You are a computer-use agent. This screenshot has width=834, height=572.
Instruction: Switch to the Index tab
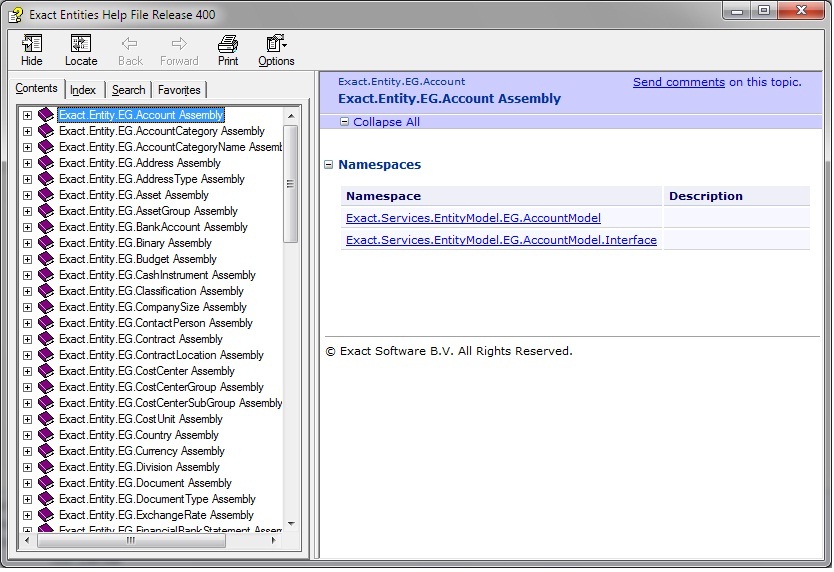click(x=83, y=90)
